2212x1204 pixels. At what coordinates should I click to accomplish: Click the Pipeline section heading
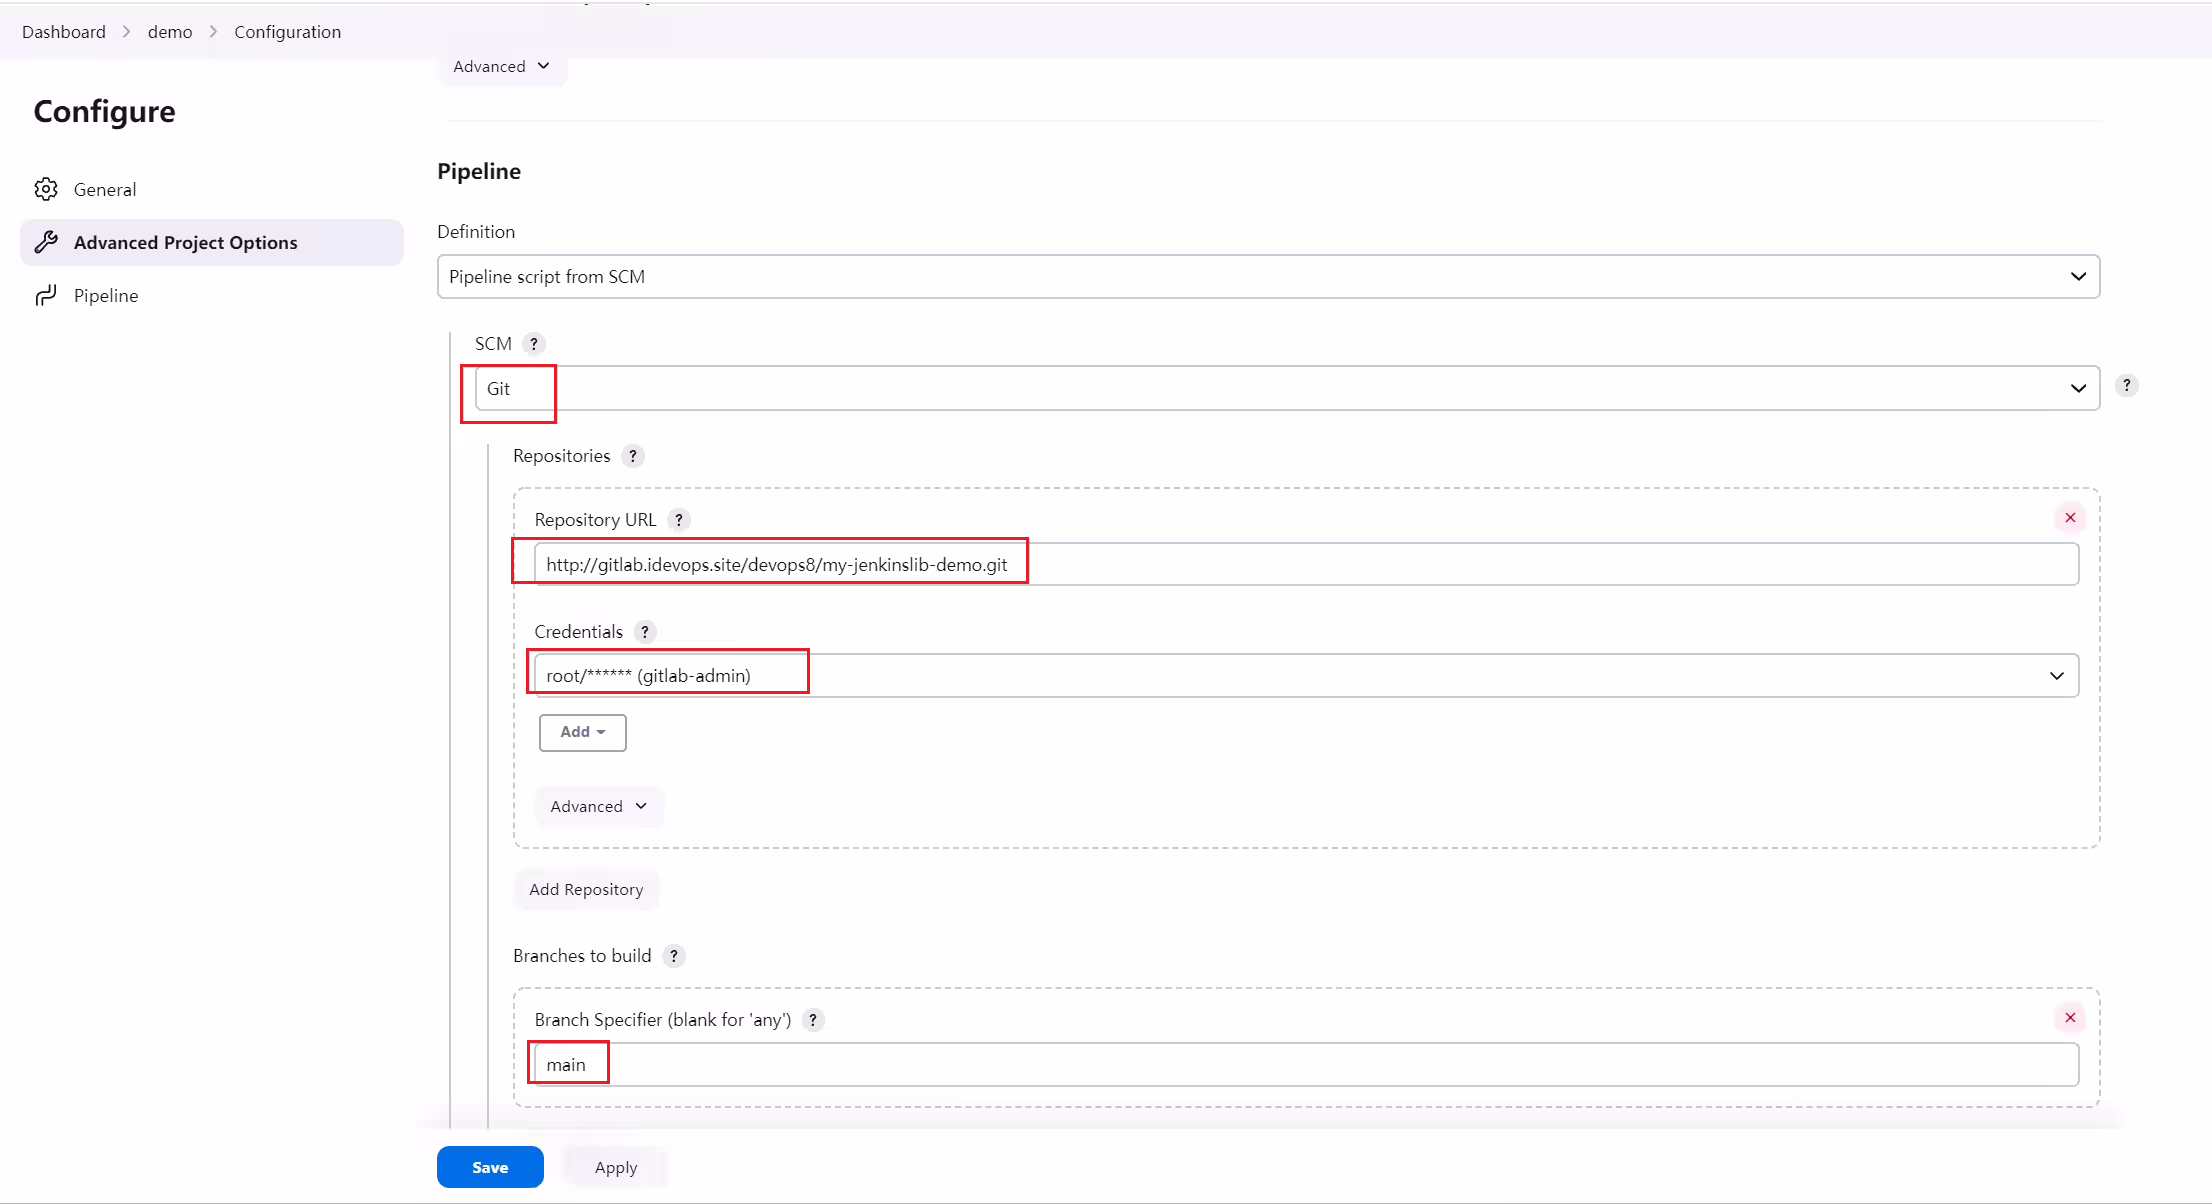479,171
